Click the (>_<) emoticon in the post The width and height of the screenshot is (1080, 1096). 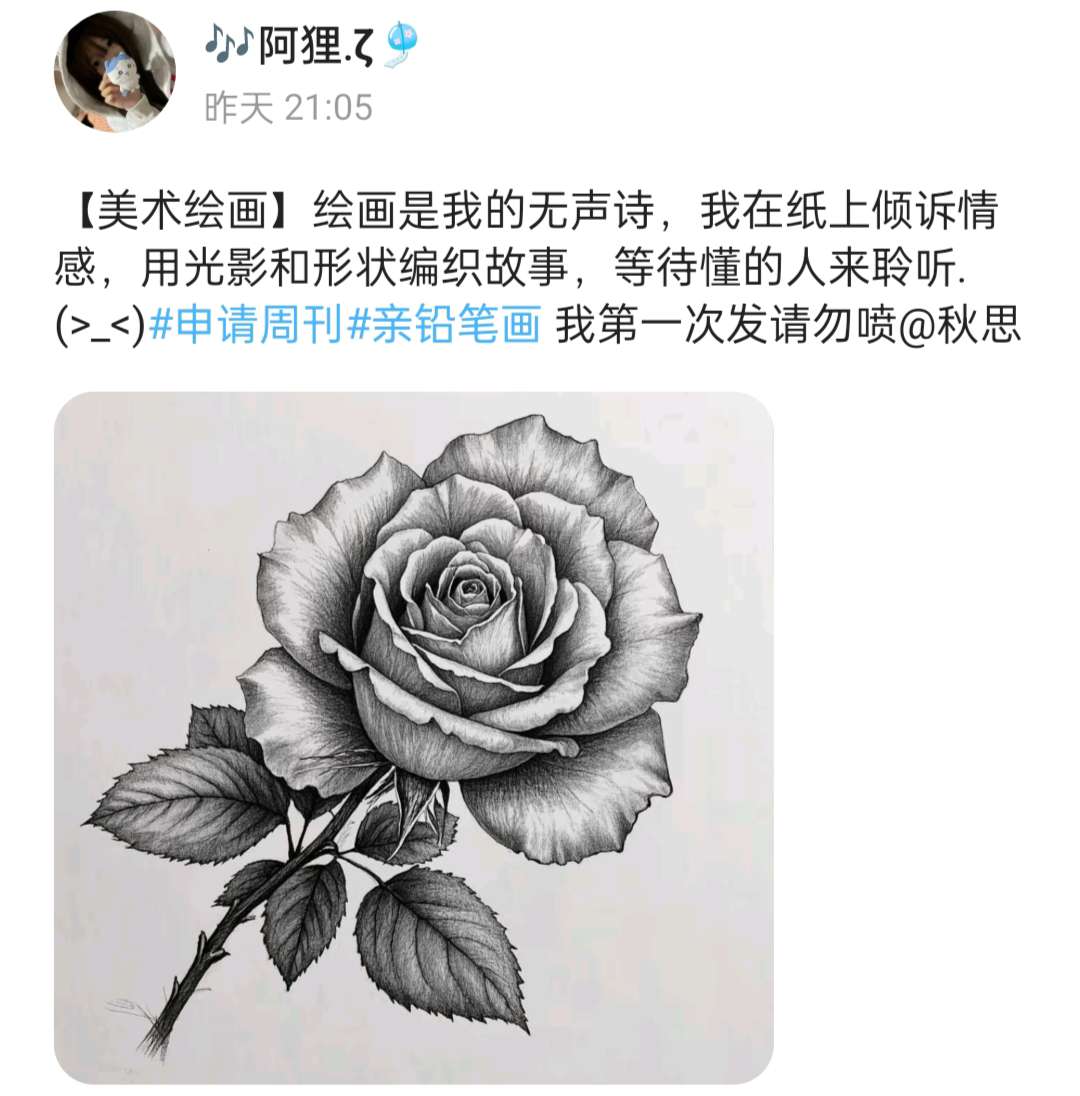(100, 326)
